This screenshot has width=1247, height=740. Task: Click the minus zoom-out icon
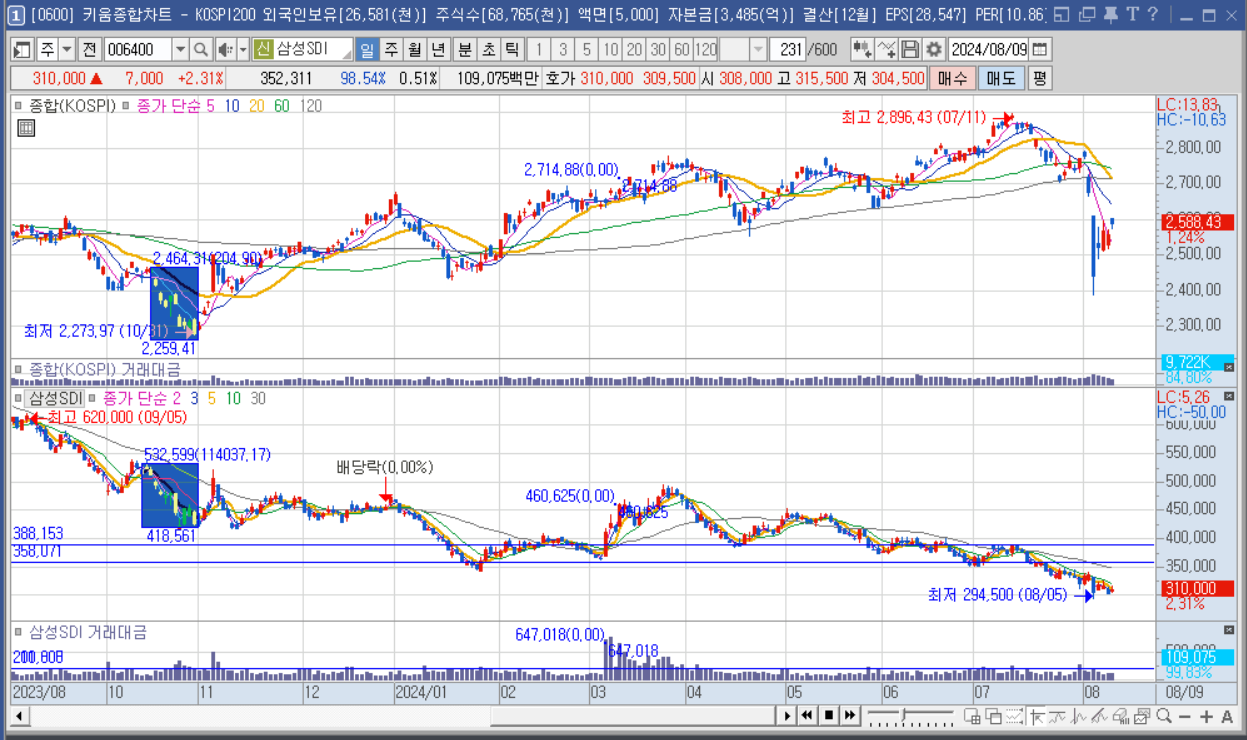tap(1185, 715)
